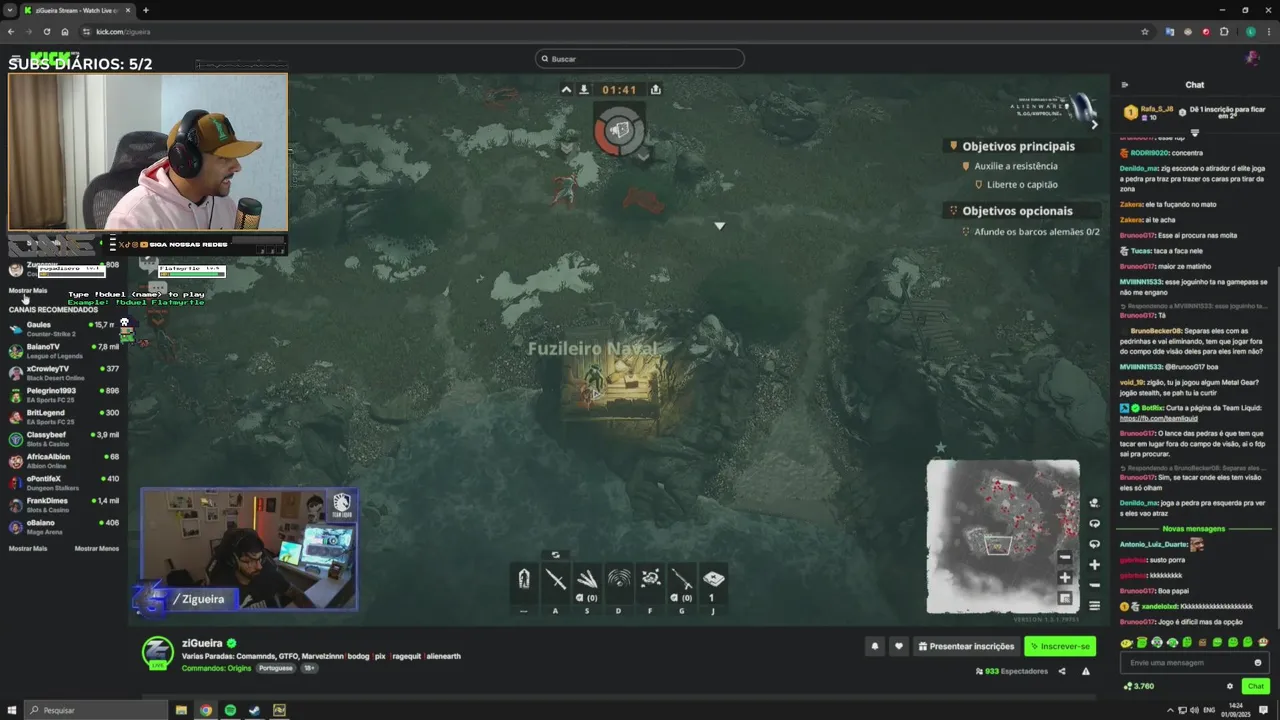
Task: Expand objectives panel right arrow
Action: pos(1094,125)
